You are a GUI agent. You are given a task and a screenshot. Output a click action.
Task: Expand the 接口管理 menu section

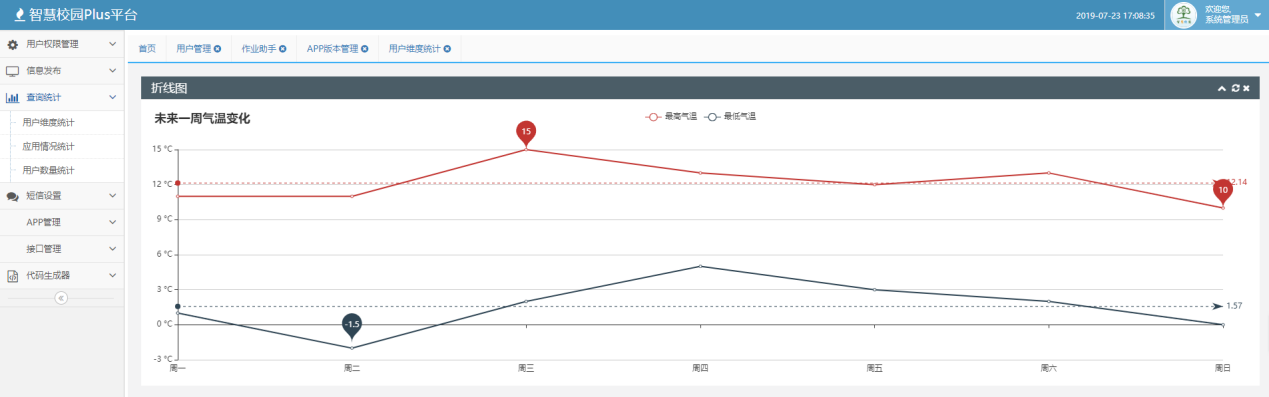(62, 248)
